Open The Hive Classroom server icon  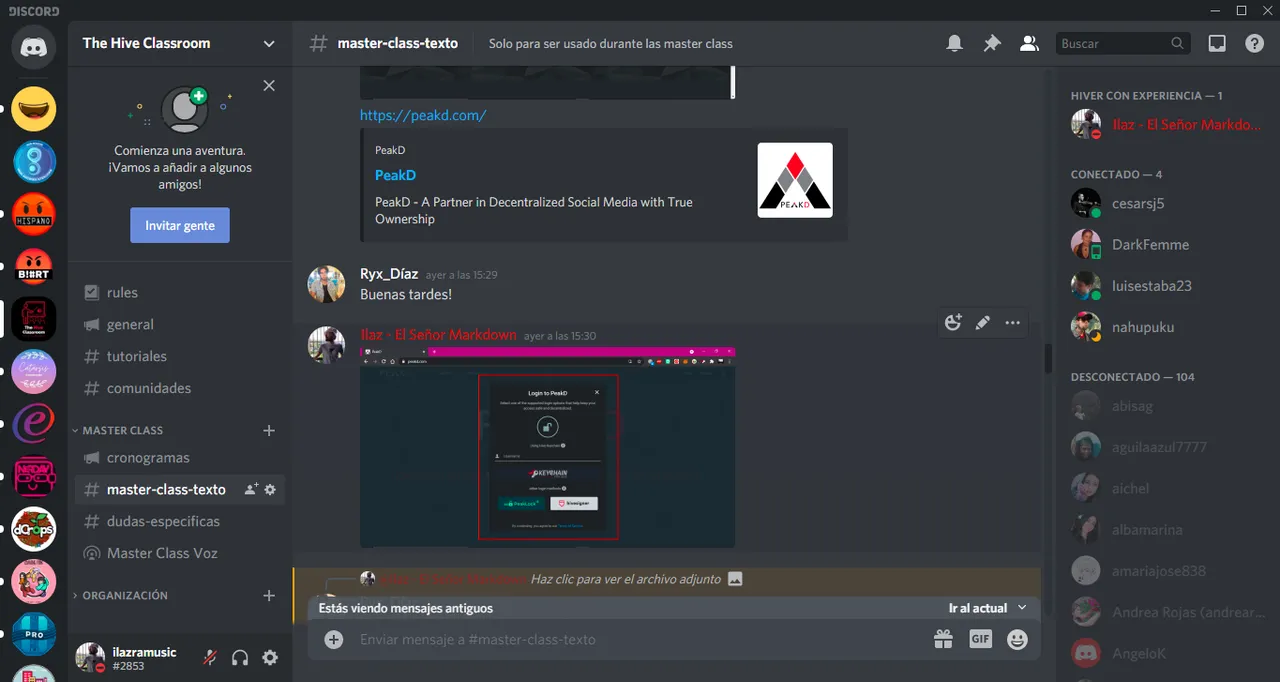(x=33, y=319)
